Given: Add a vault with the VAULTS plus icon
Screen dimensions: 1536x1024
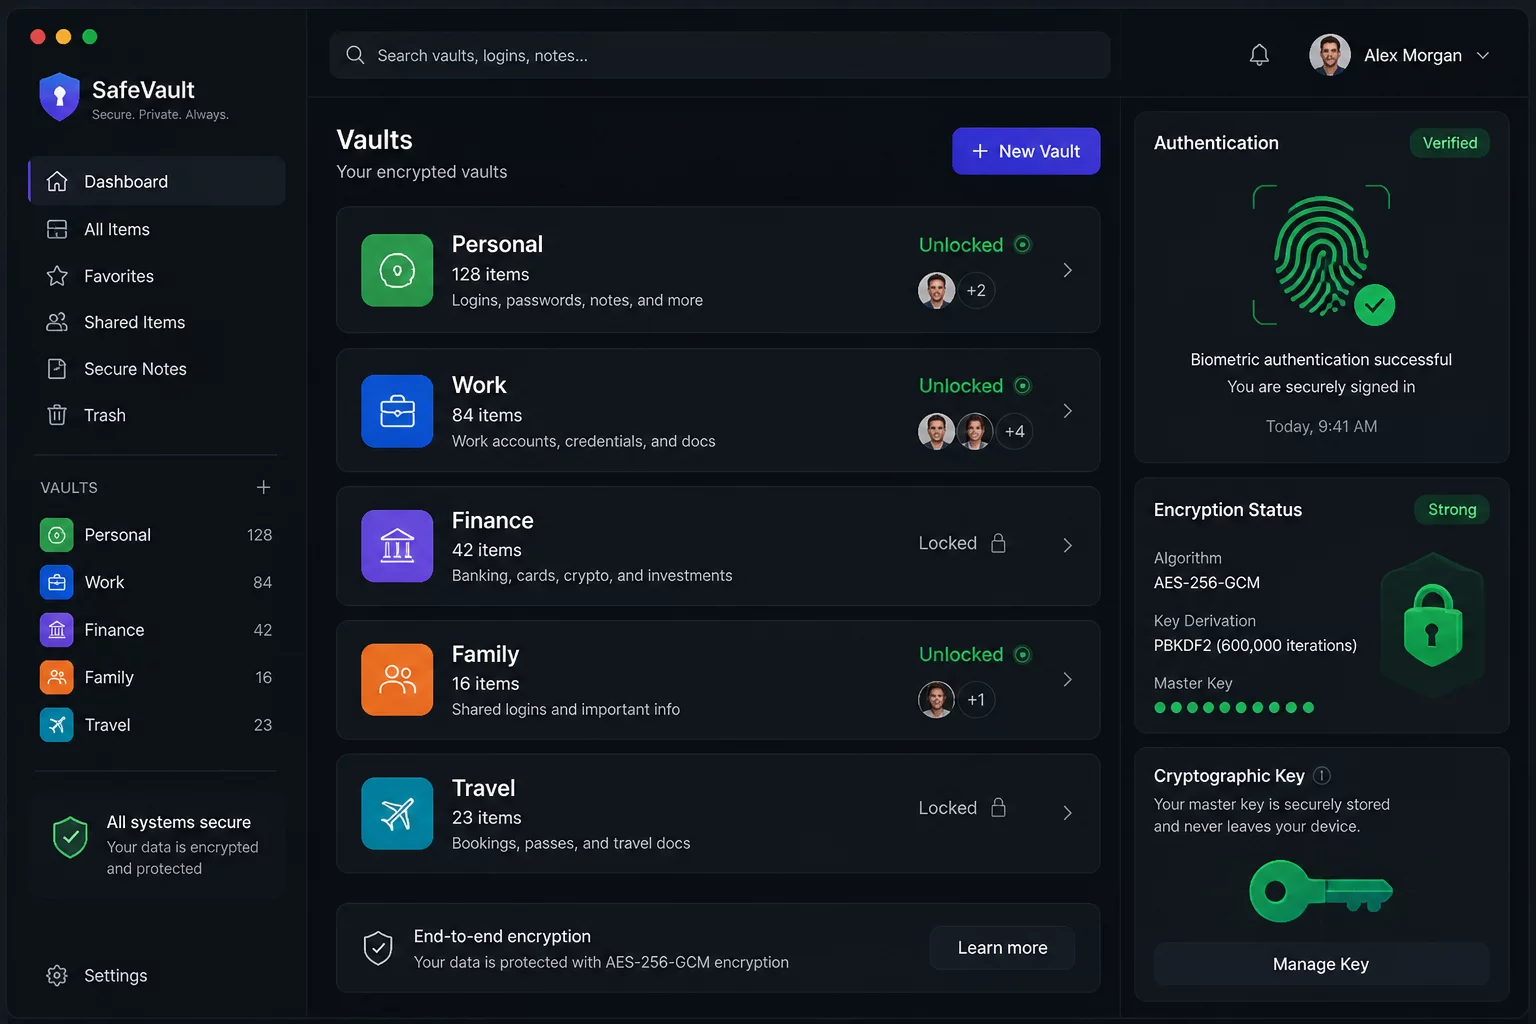Looking at the screenshot, I should [x=263, y=487].
